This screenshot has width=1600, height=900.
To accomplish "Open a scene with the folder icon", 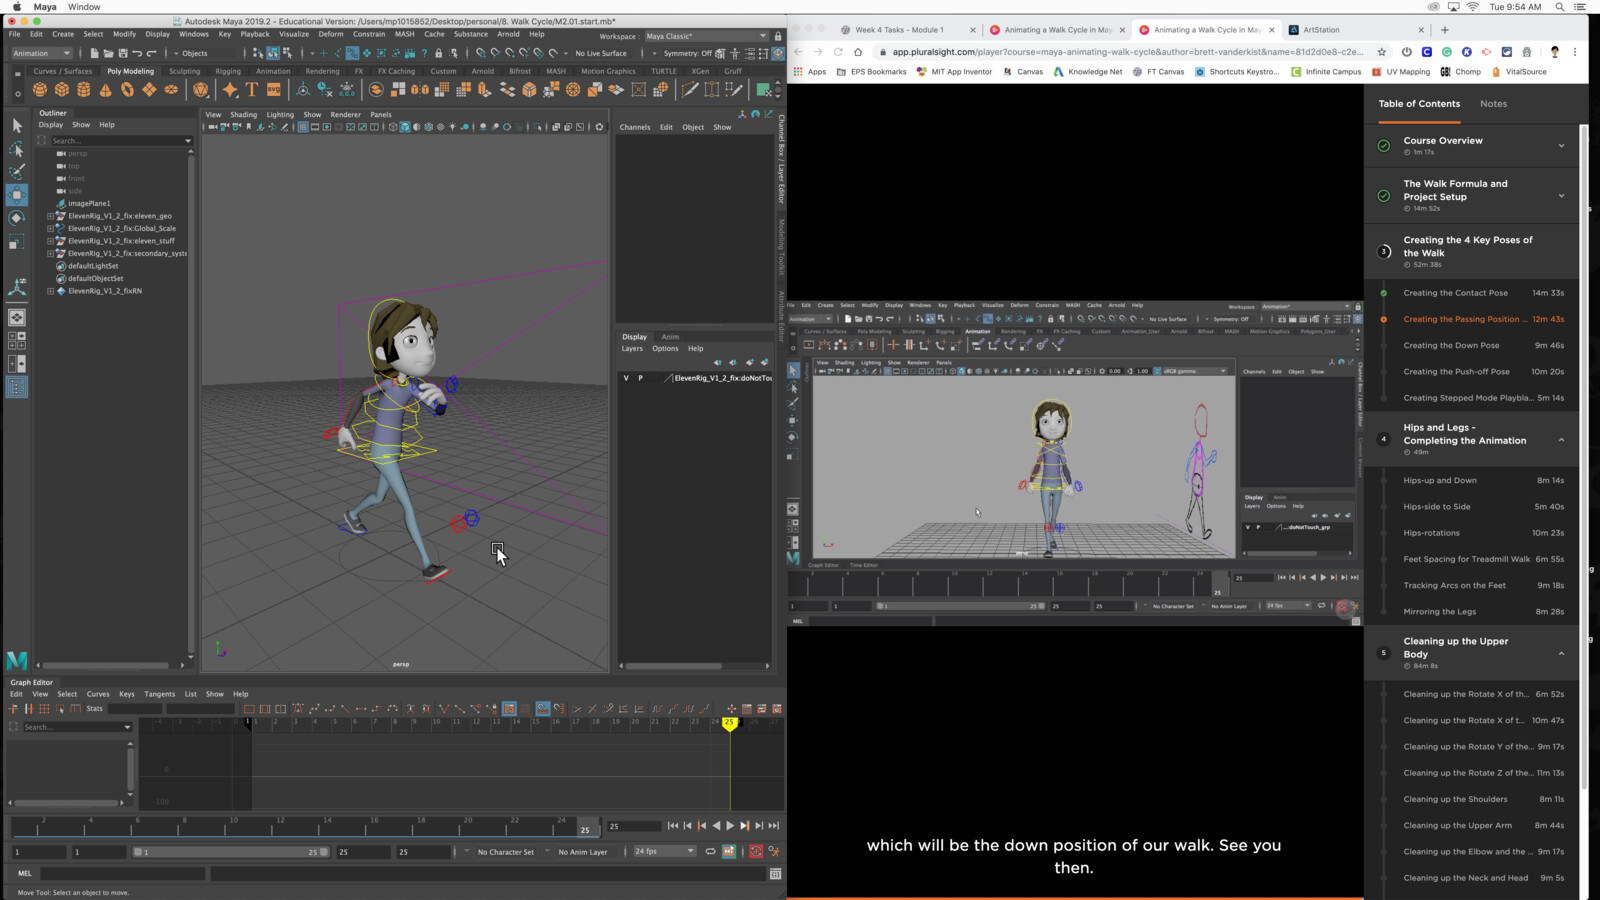I will pyautogui.click(x=109, y=53).
